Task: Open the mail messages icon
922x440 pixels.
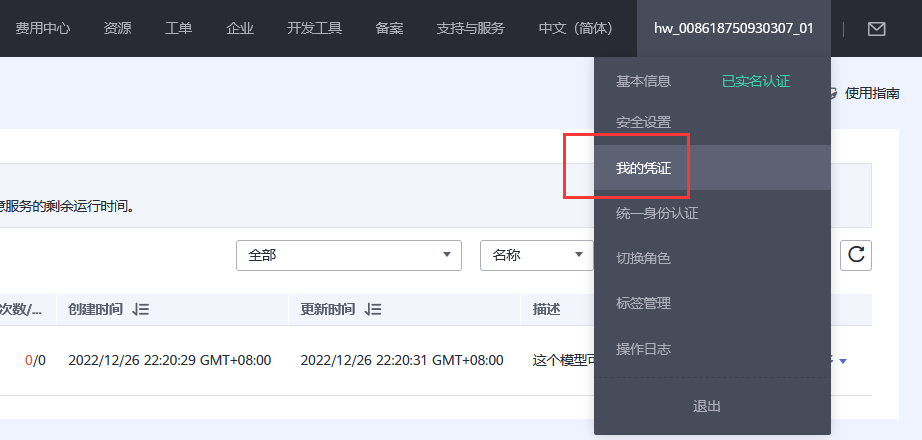Action: click(x=876, y=28)
